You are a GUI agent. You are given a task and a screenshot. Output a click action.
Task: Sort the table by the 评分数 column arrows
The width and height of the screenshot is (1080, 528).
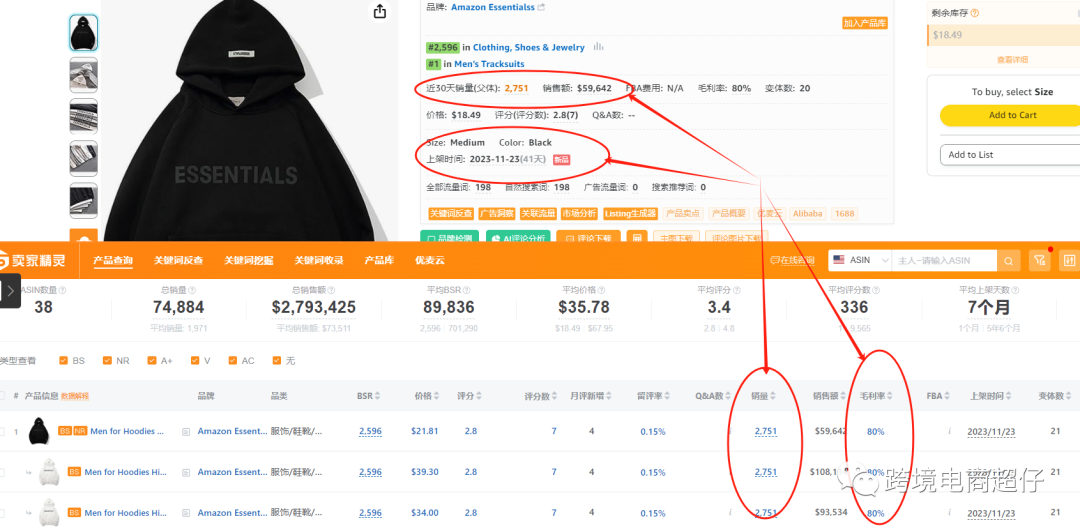tap(554, 396)
